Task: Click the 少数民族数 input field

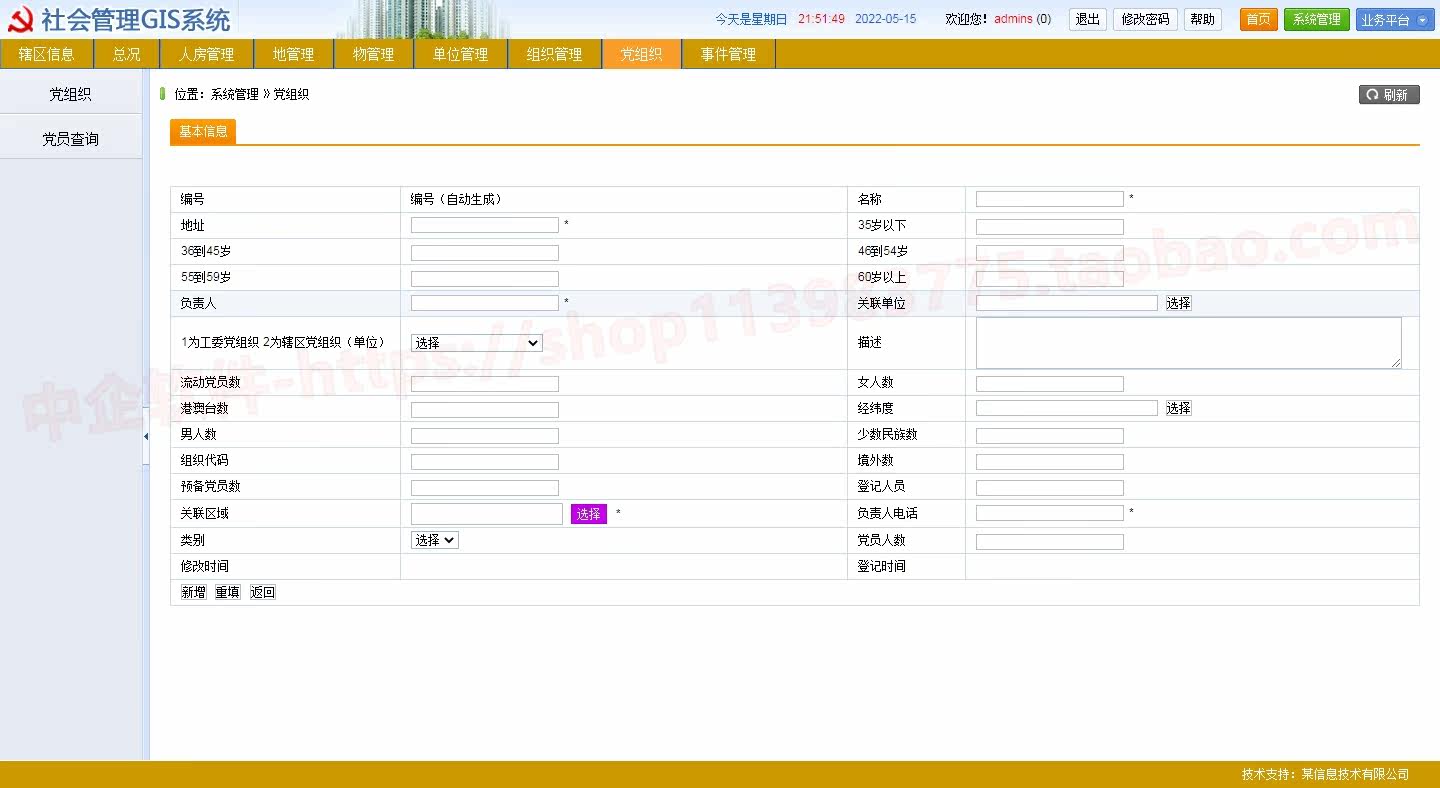Action: [1050, 436]
